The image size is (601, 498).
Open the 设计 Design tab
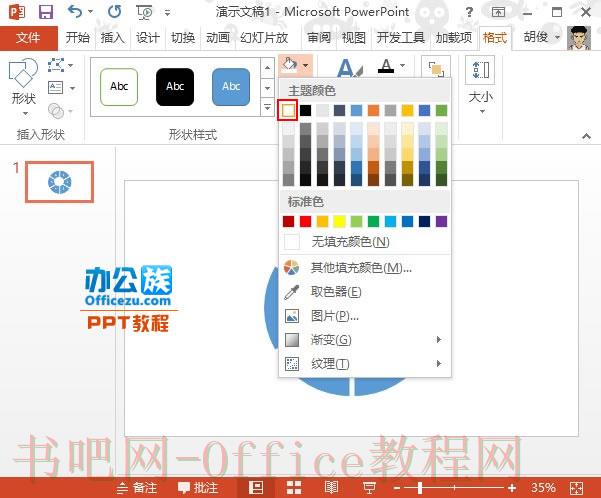point(148,38)
